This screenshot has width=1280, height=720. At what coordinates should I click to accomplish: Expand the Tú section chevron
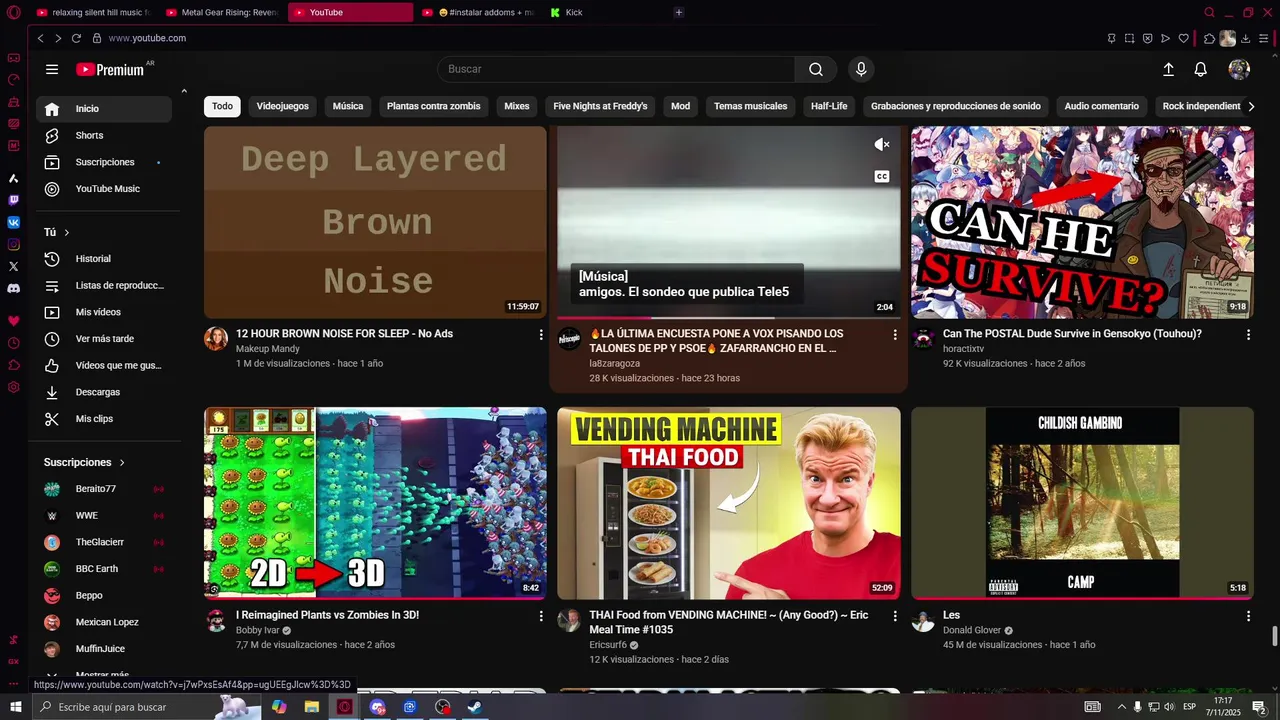67,232
